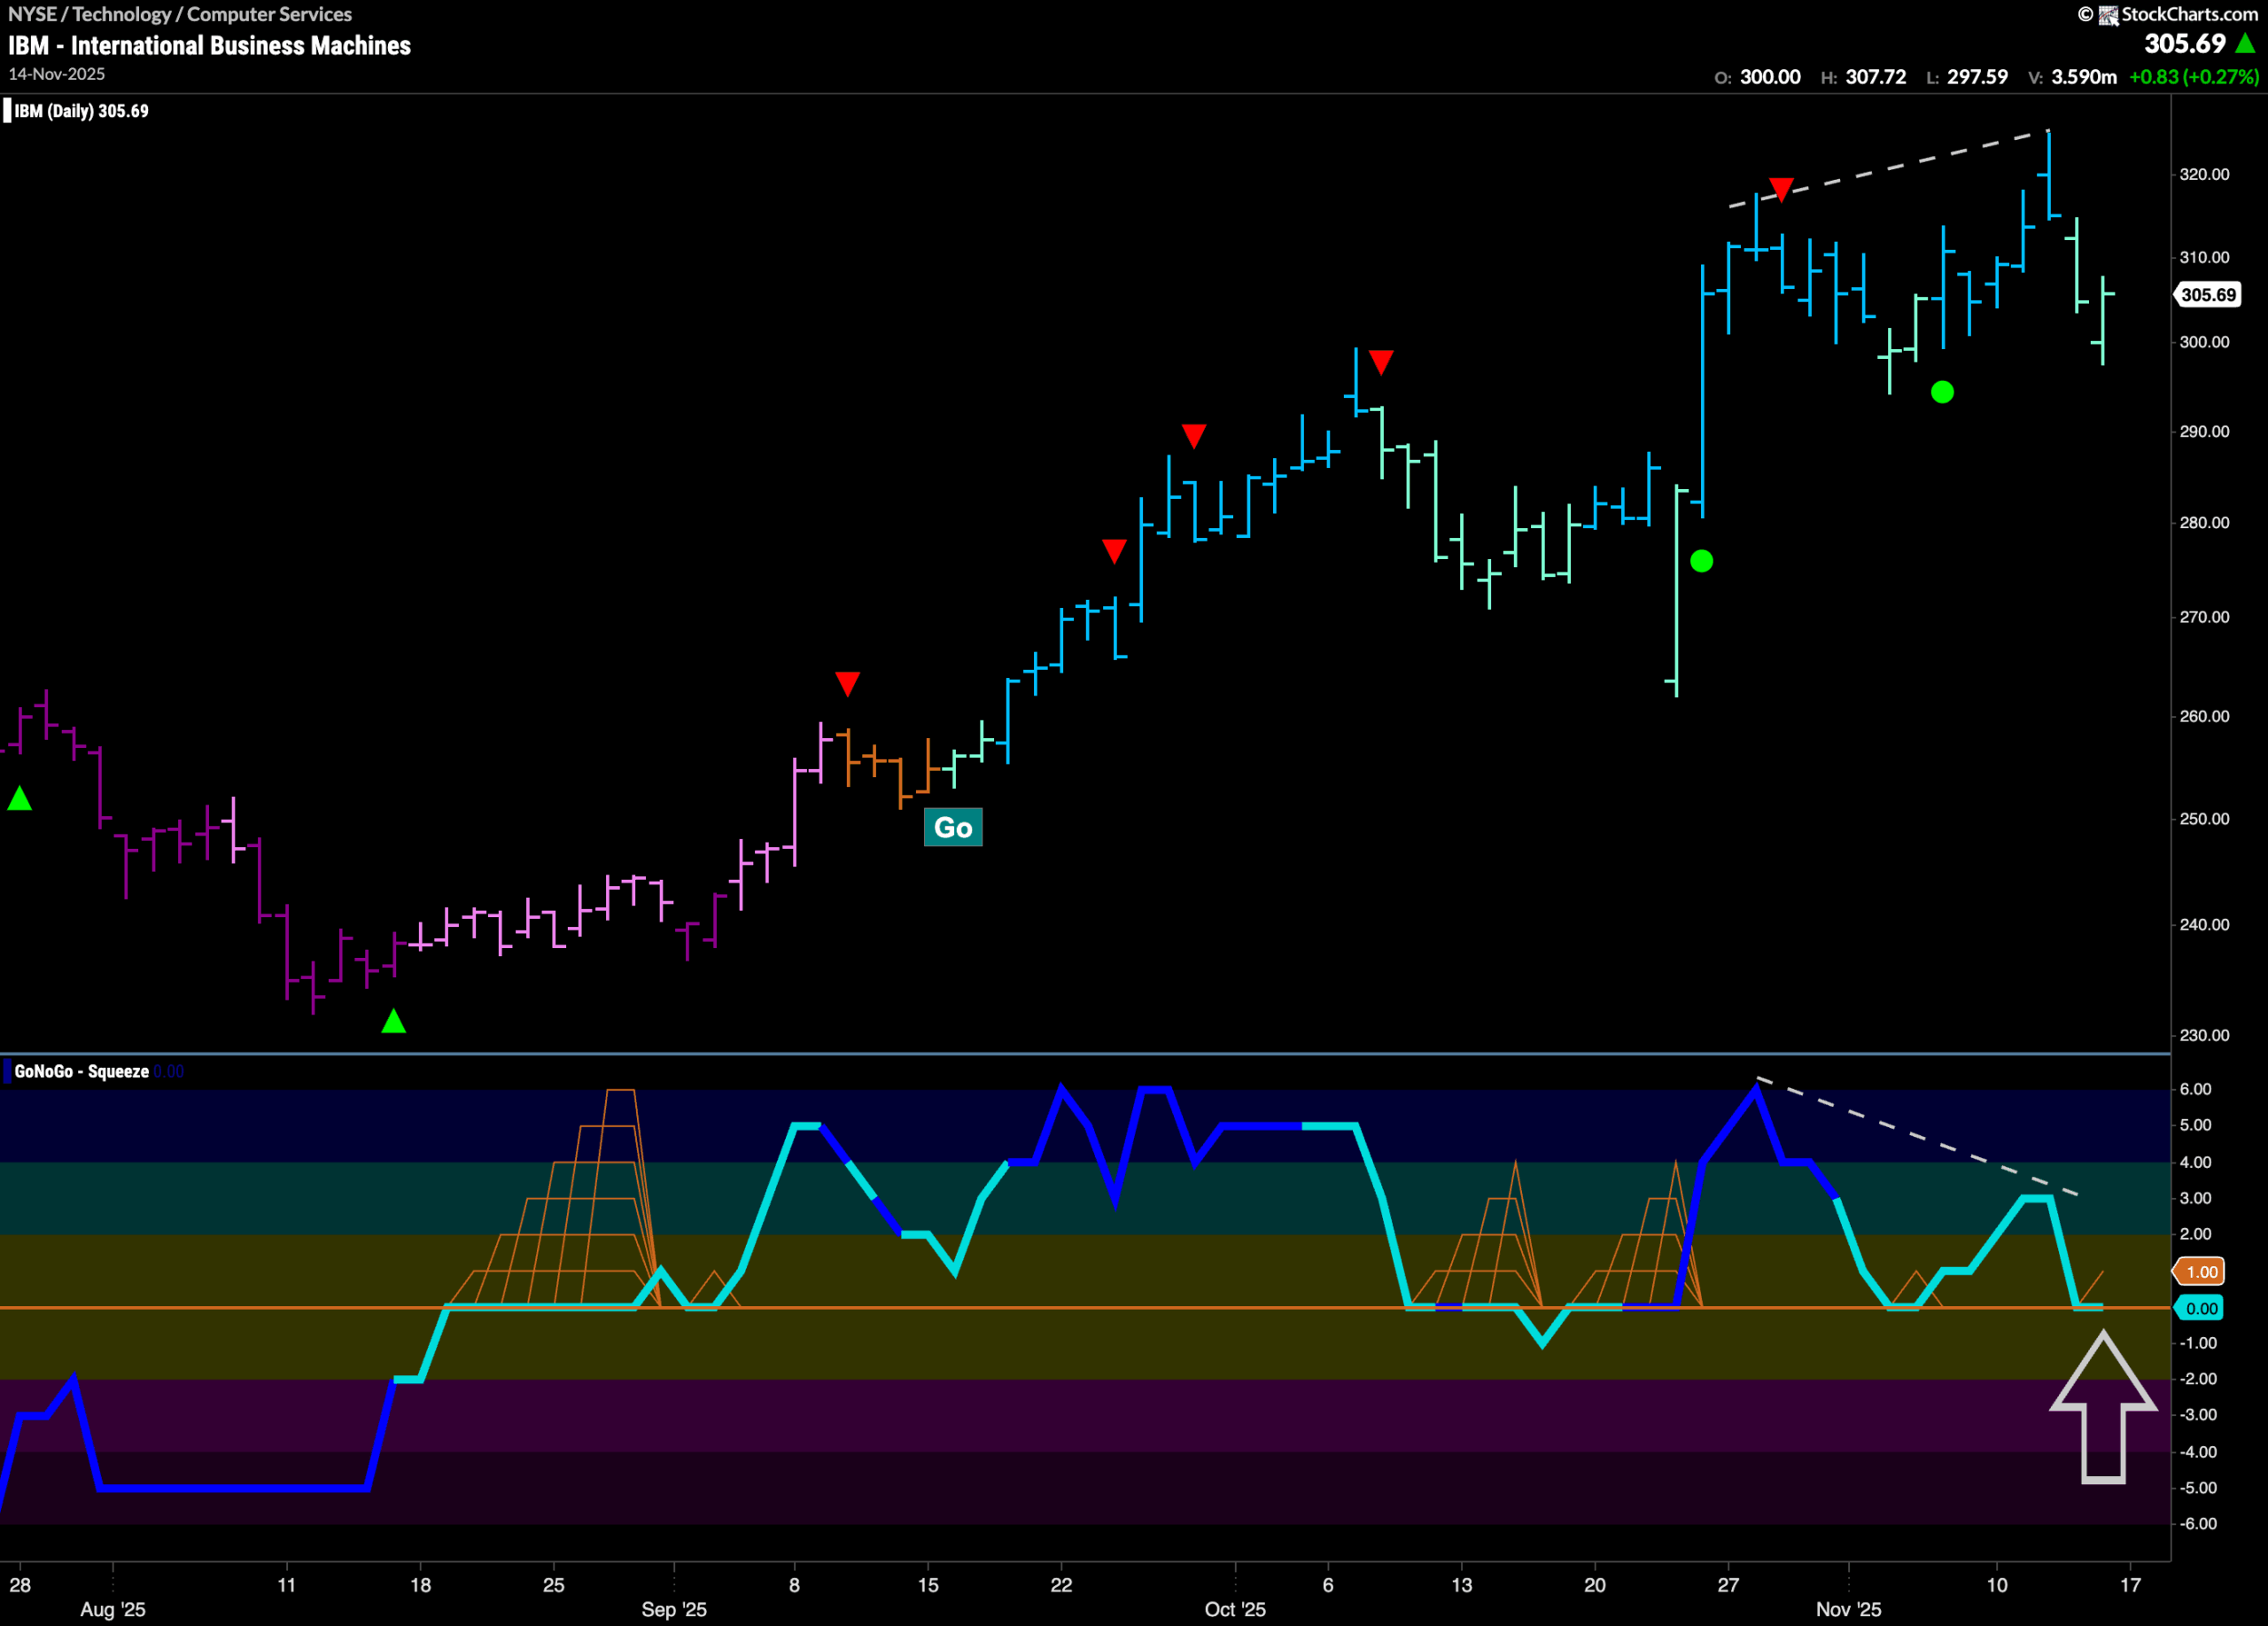The image size is (2268, 1626).
Task: Click the white 305.69 price tag on axis
Action: [x=2208, y=295]
